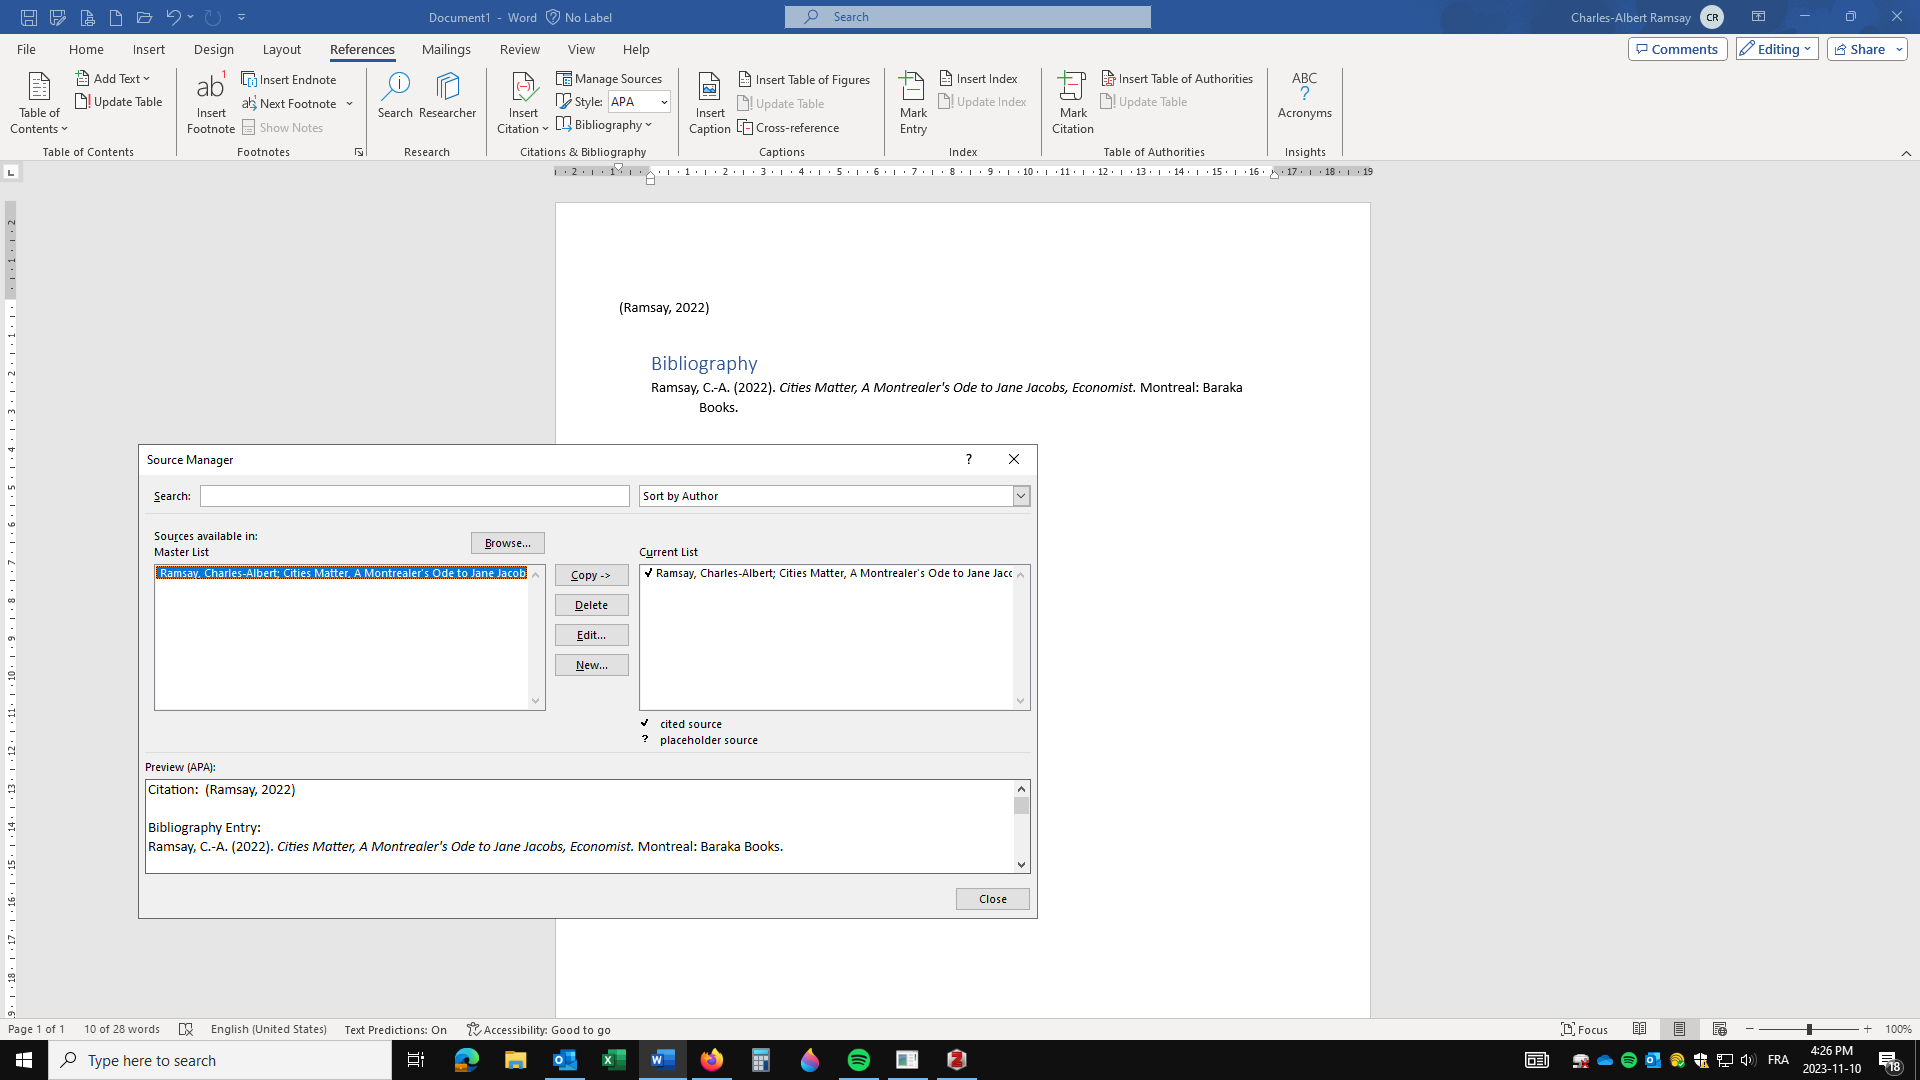
Task: Click the Delete source button
Action: coord(592,605)
